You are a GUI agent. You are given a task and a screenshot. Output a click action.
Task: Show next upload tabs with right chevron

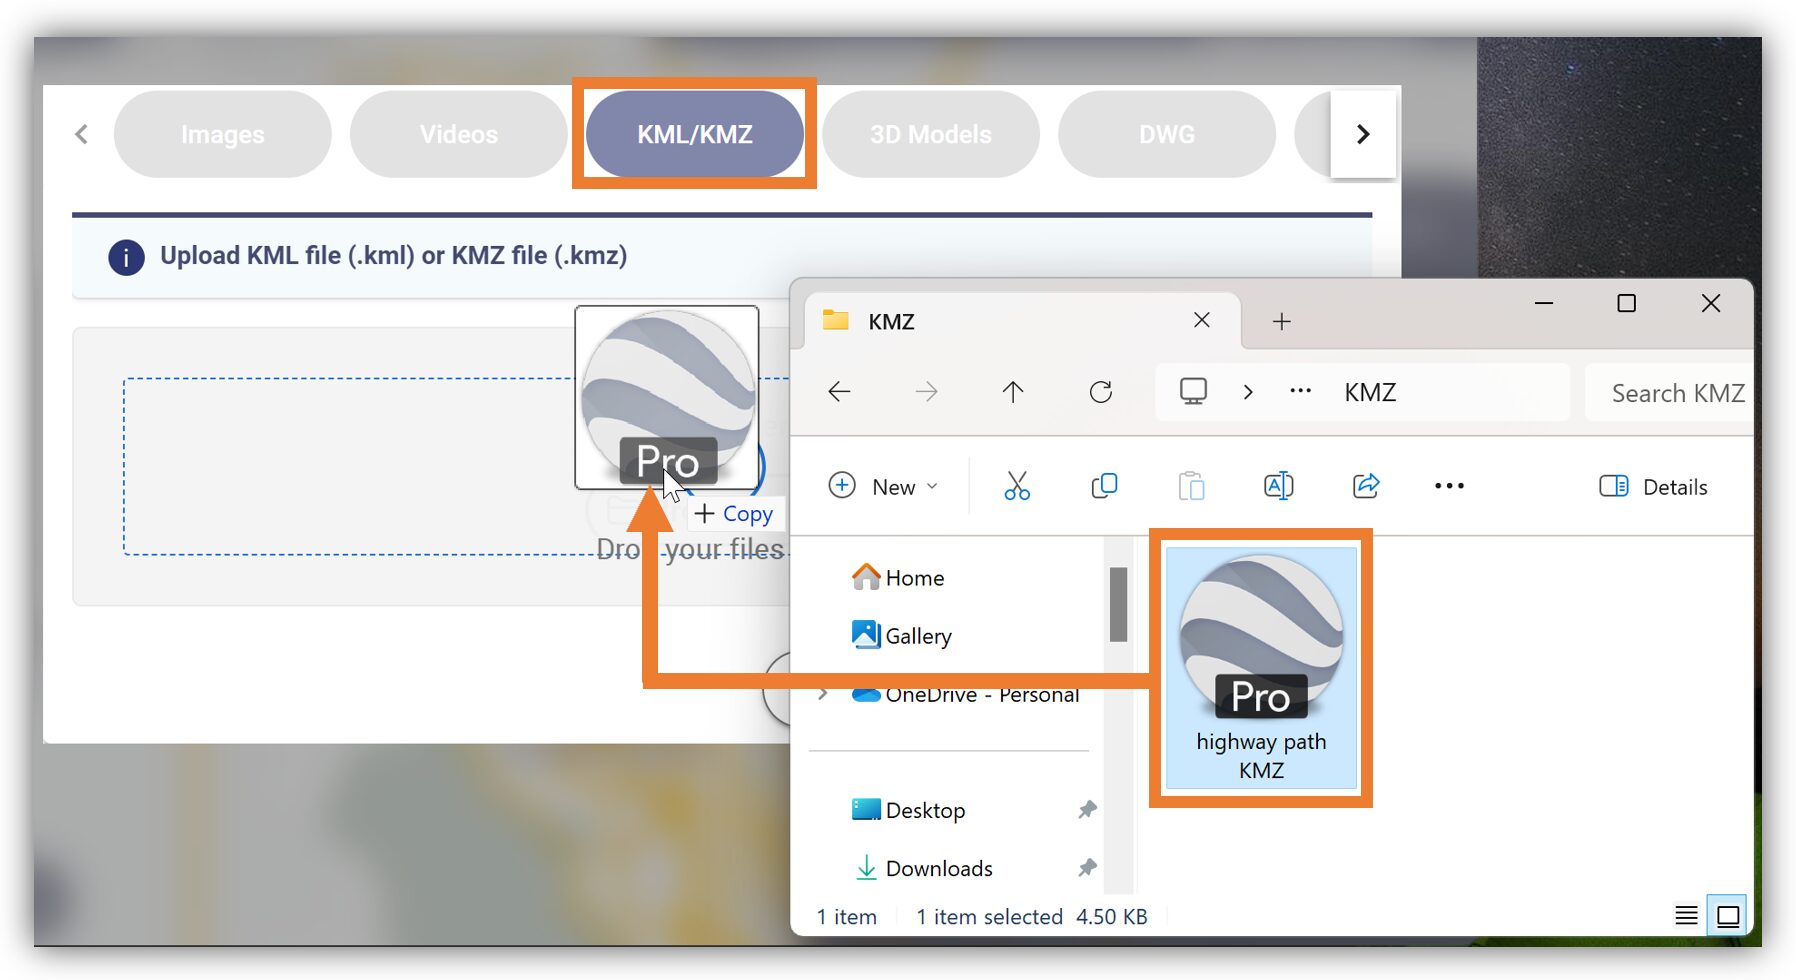point(1363,134)
